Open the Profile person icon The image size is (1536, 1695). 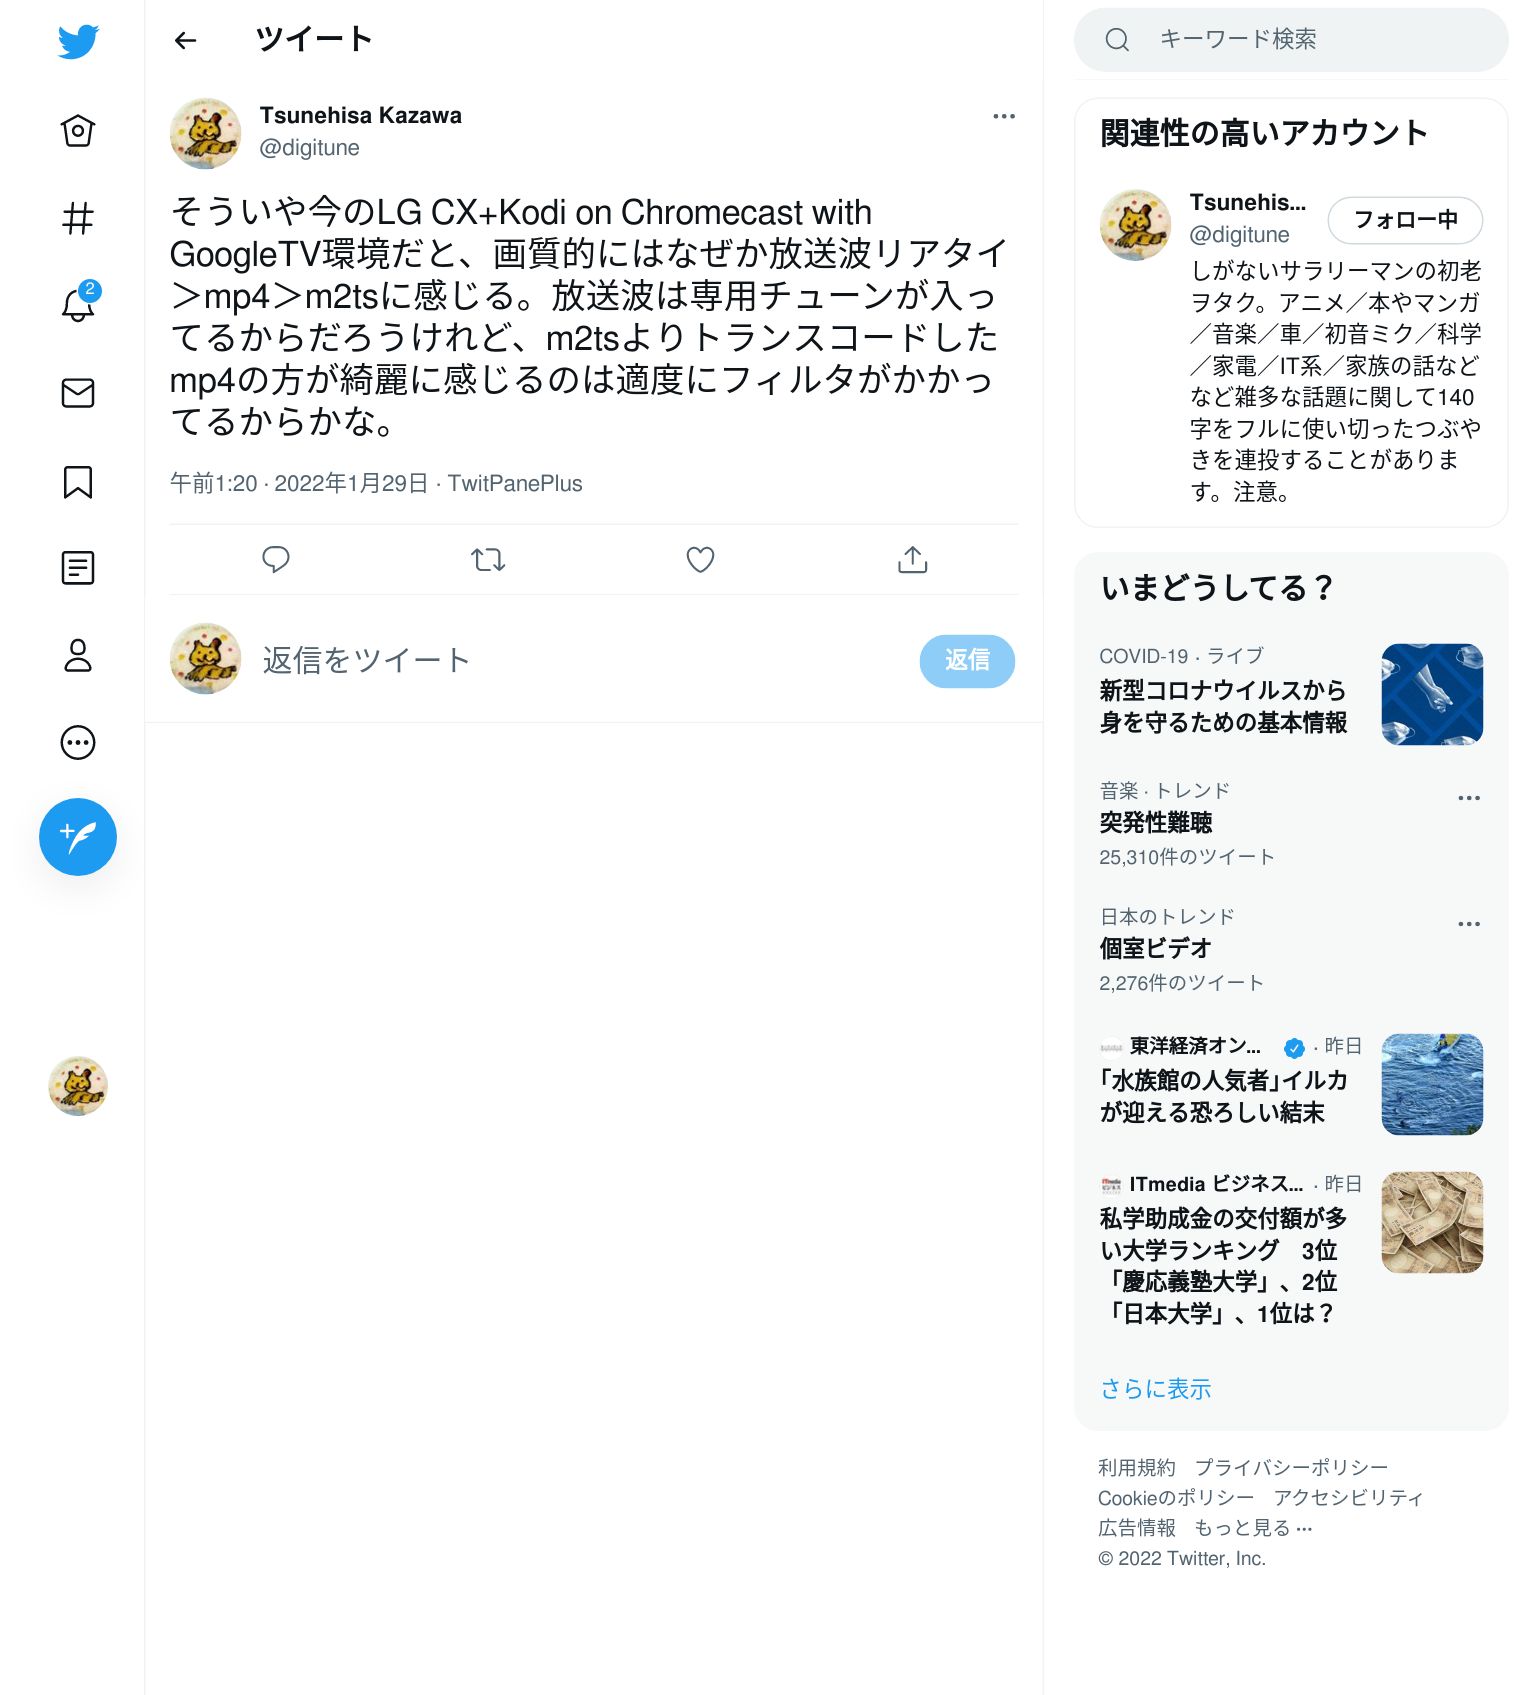pyautogui.click(x=78, y=655)
